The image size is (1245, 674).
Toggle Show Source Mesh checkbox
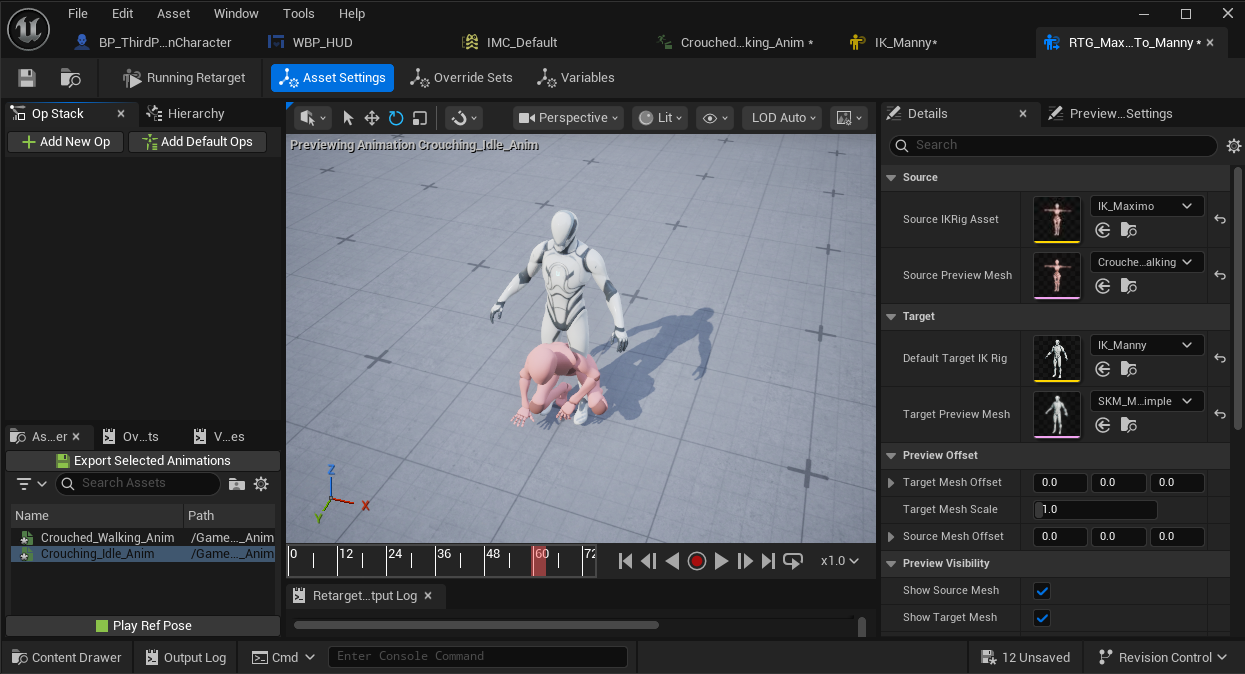pos(1042,591)
